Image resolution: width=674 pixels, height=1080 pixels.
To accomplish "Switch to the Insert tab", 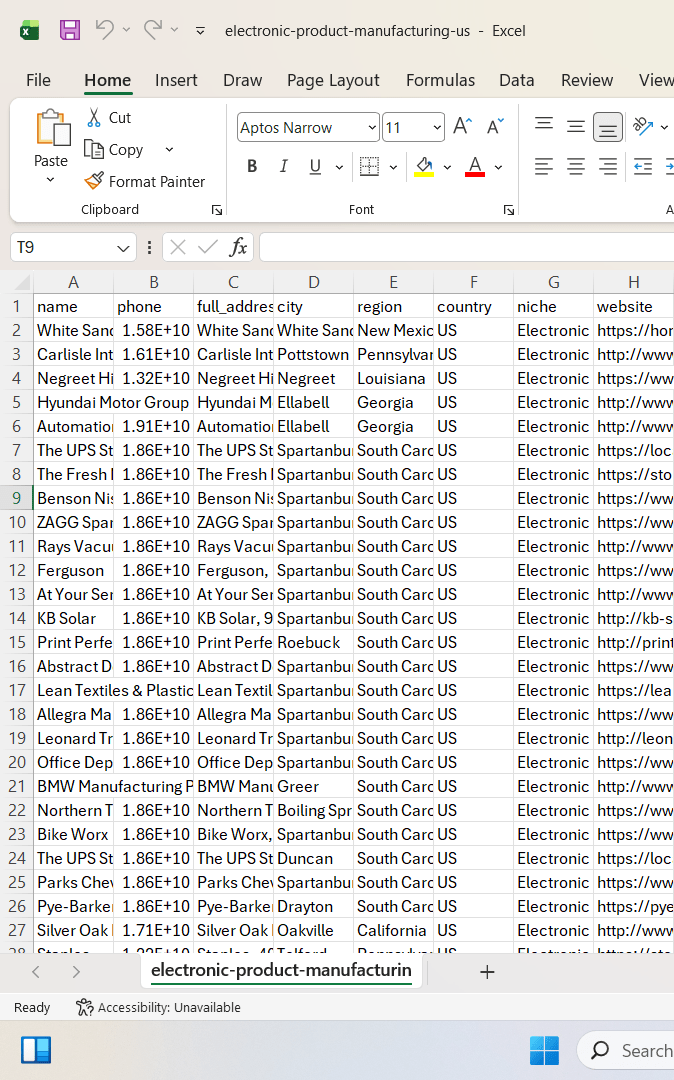I will click(176, 80).
